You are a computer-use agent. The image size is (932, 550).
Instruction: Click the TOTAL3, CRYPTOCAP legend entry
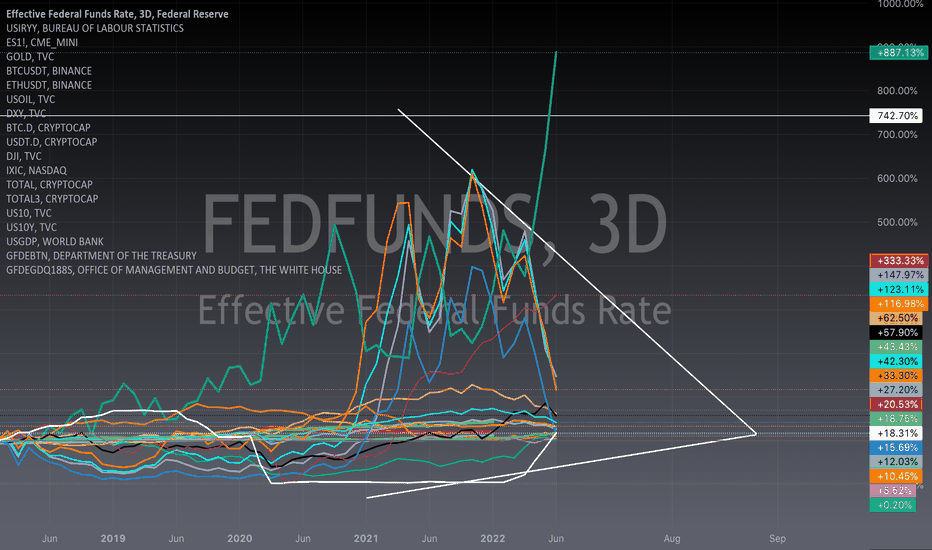52,199
